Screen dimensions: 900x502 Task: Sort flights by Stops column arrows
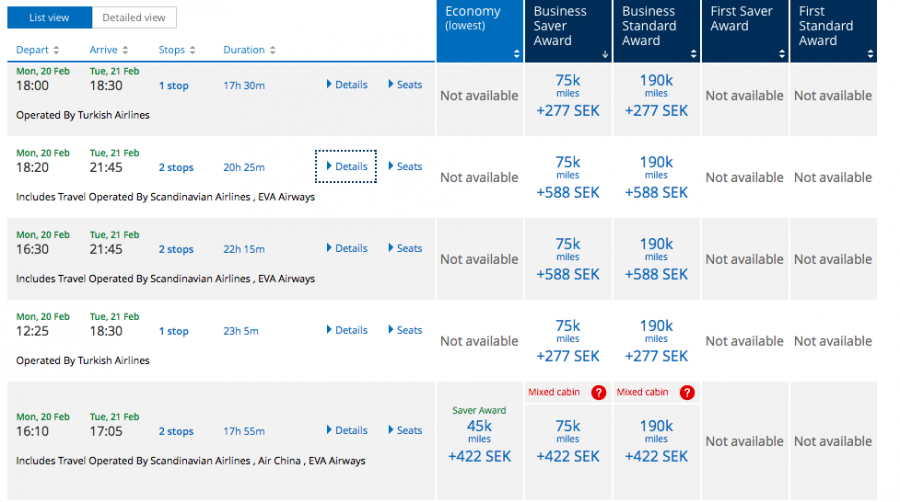click(192, 50)
